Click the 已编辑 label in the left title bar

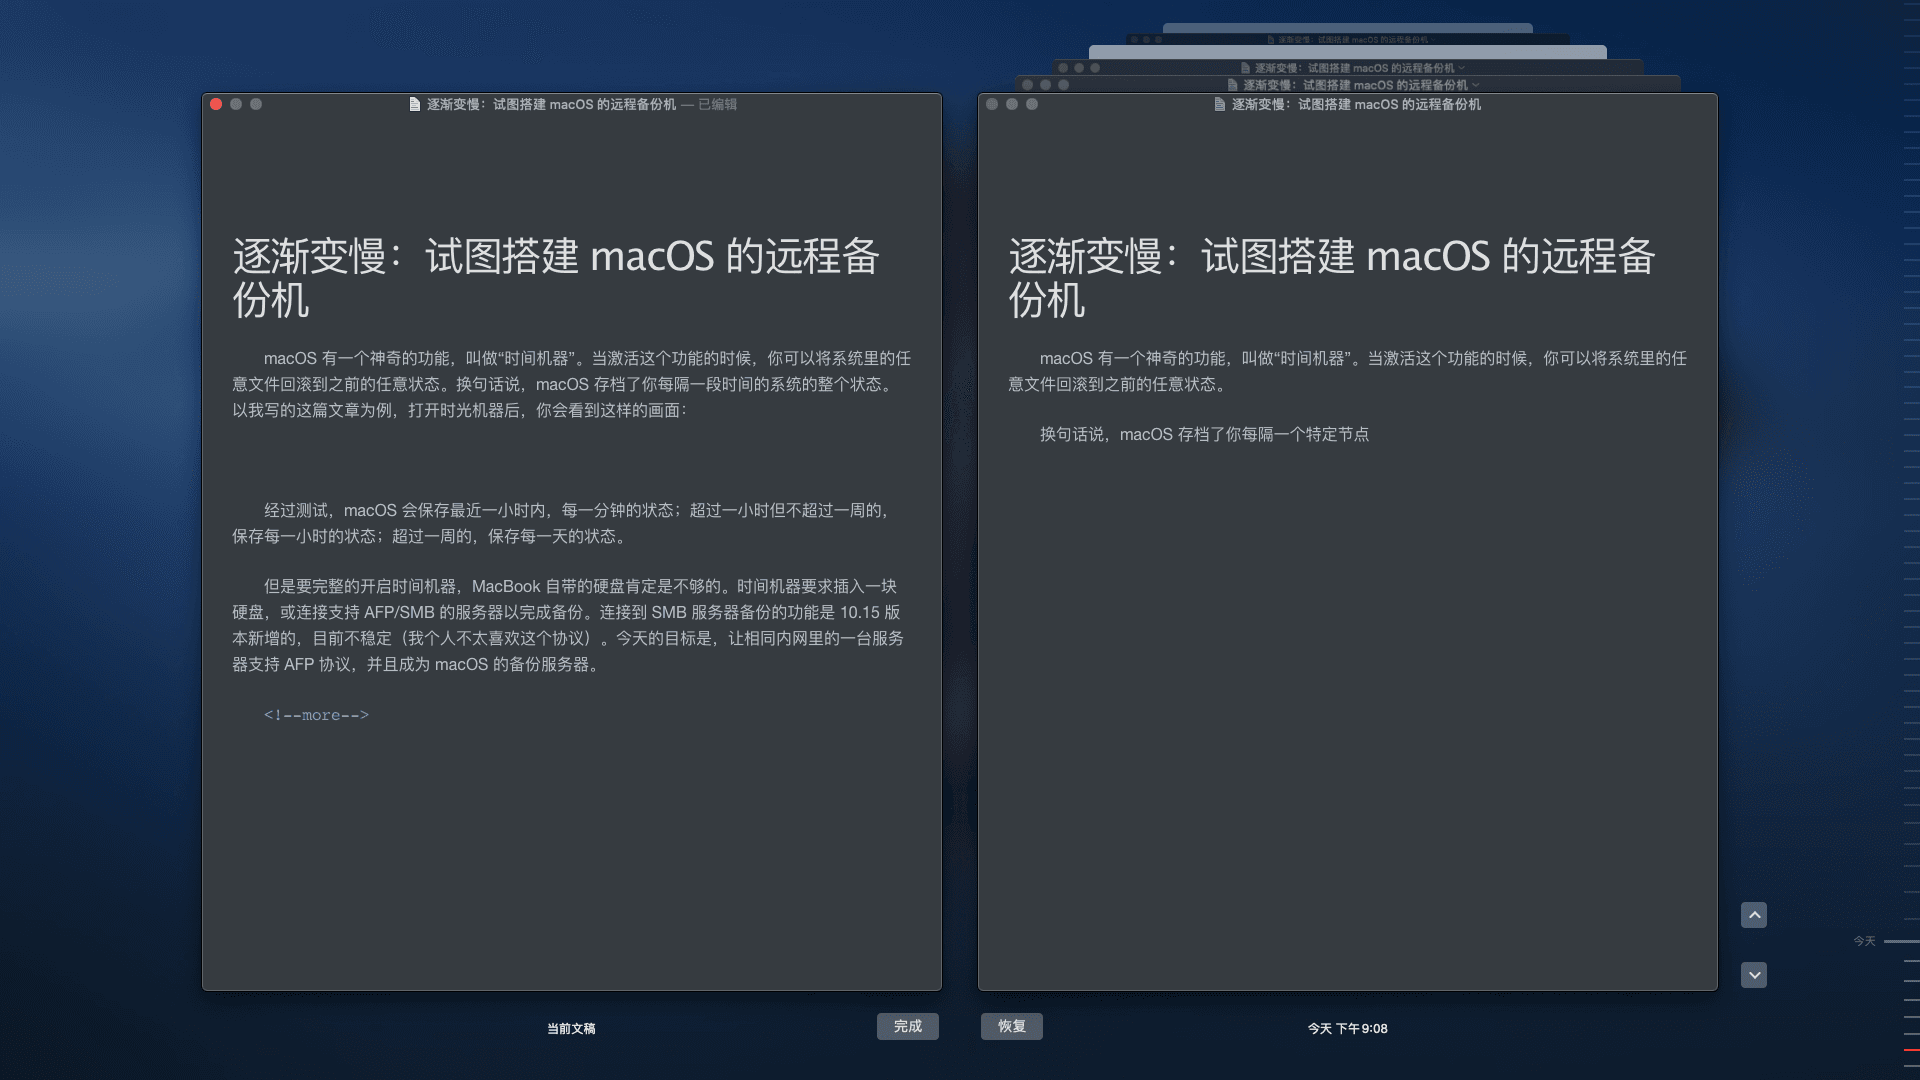717,104
